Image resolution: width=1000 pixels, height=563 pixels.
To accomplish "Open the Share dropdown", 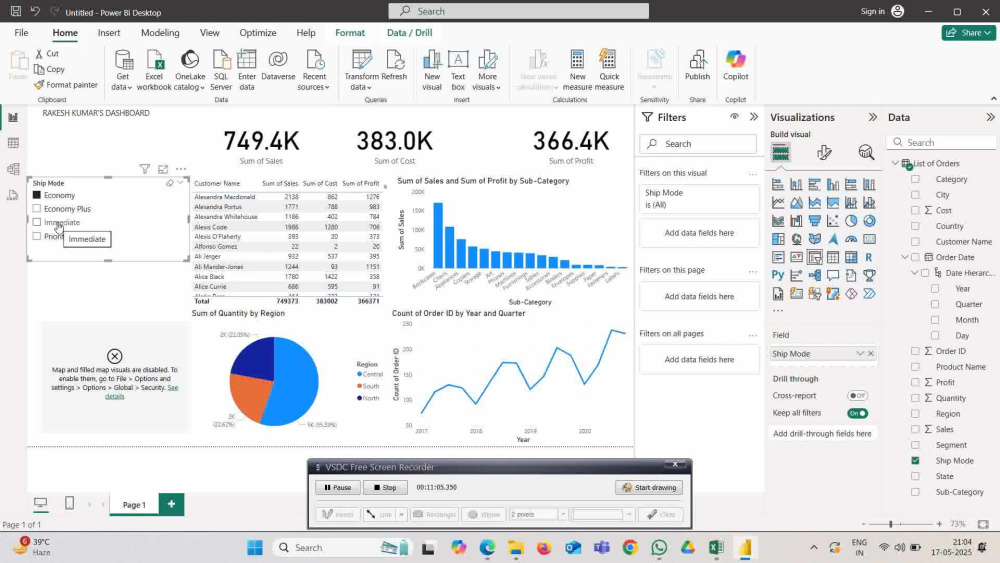I will [x=968, y=33].
